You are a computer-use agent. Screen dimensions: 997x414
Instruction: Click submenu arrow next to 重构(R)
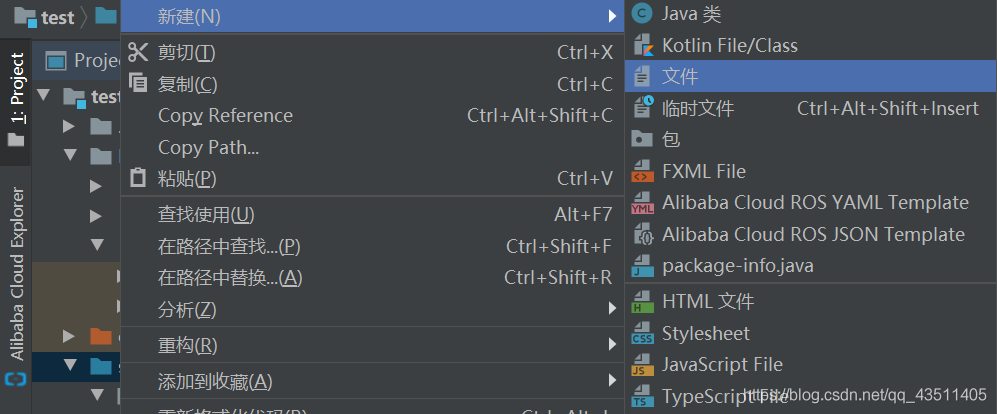click(612, 345)
